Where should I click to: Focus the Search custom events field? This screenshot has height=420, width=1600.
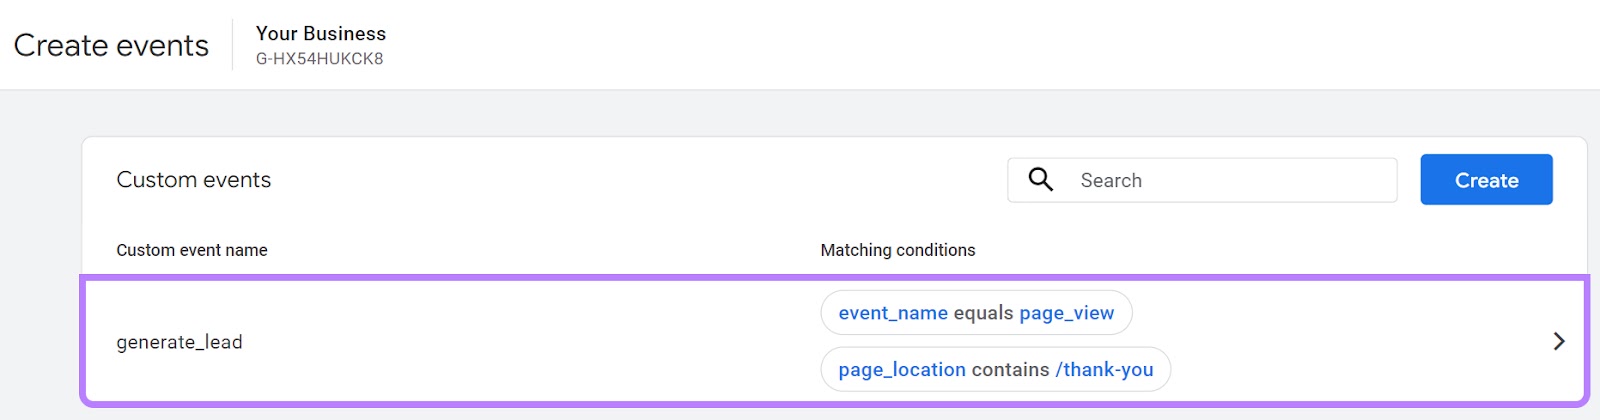coord(1230,180)
